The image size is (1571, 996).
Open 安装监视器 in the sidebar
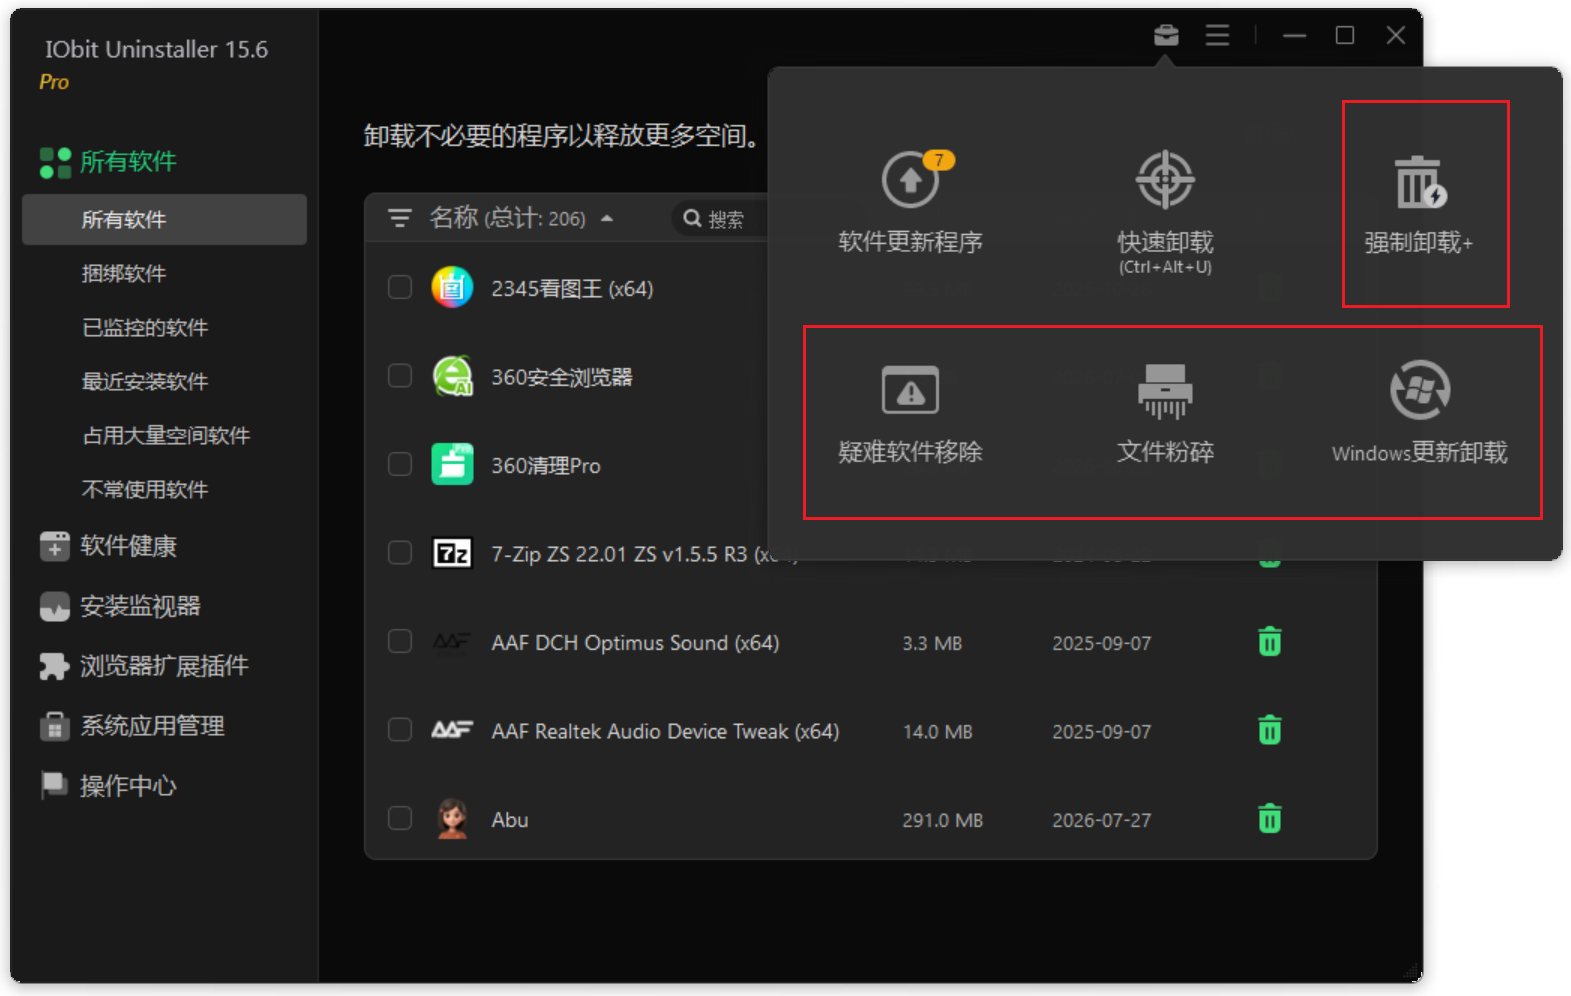click(120, 606)
